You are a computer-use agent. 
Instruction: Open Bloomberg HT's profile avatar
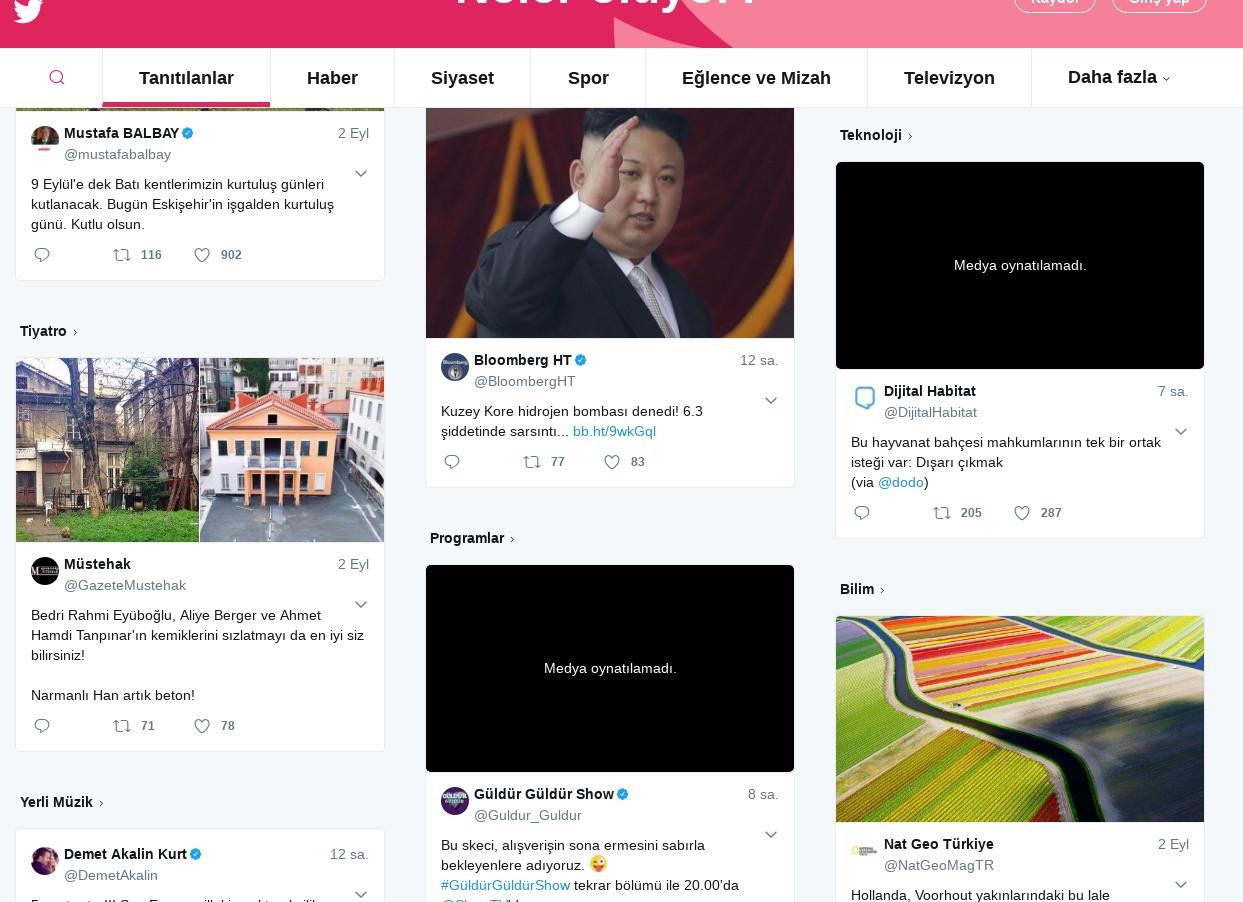click(455, 367)
